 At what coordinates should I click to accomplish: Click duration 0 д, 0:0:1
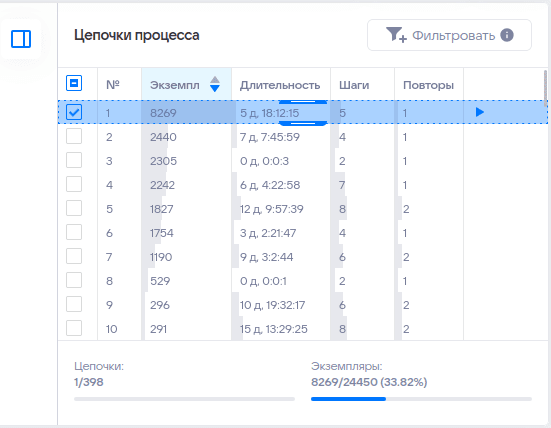coord(263,281)
